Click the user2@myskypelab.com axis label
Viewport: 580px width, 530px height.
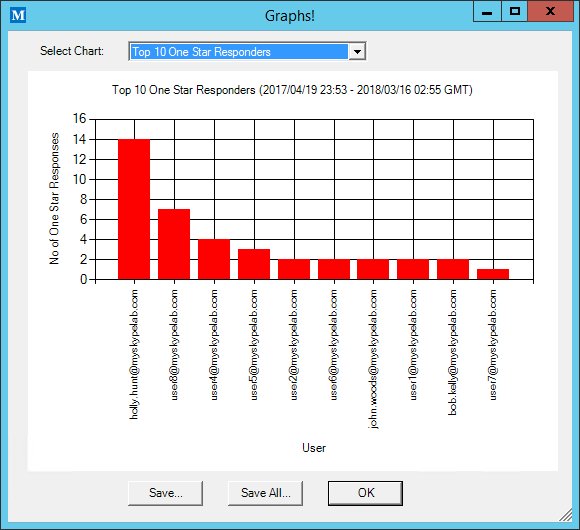[294, 345]
